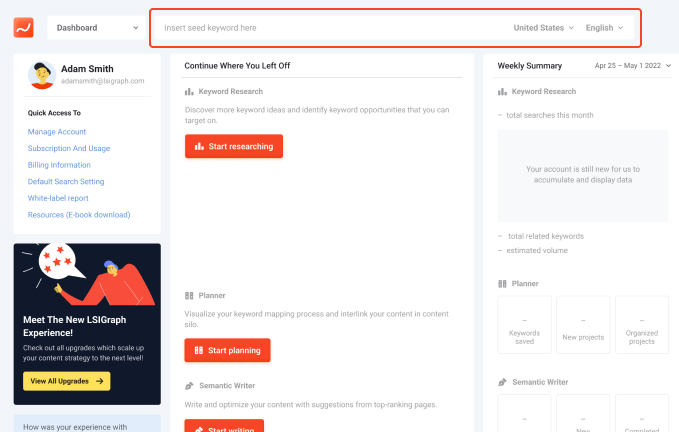
Task: Open Default Search Setting link
Action: click(x=66, y=181)
